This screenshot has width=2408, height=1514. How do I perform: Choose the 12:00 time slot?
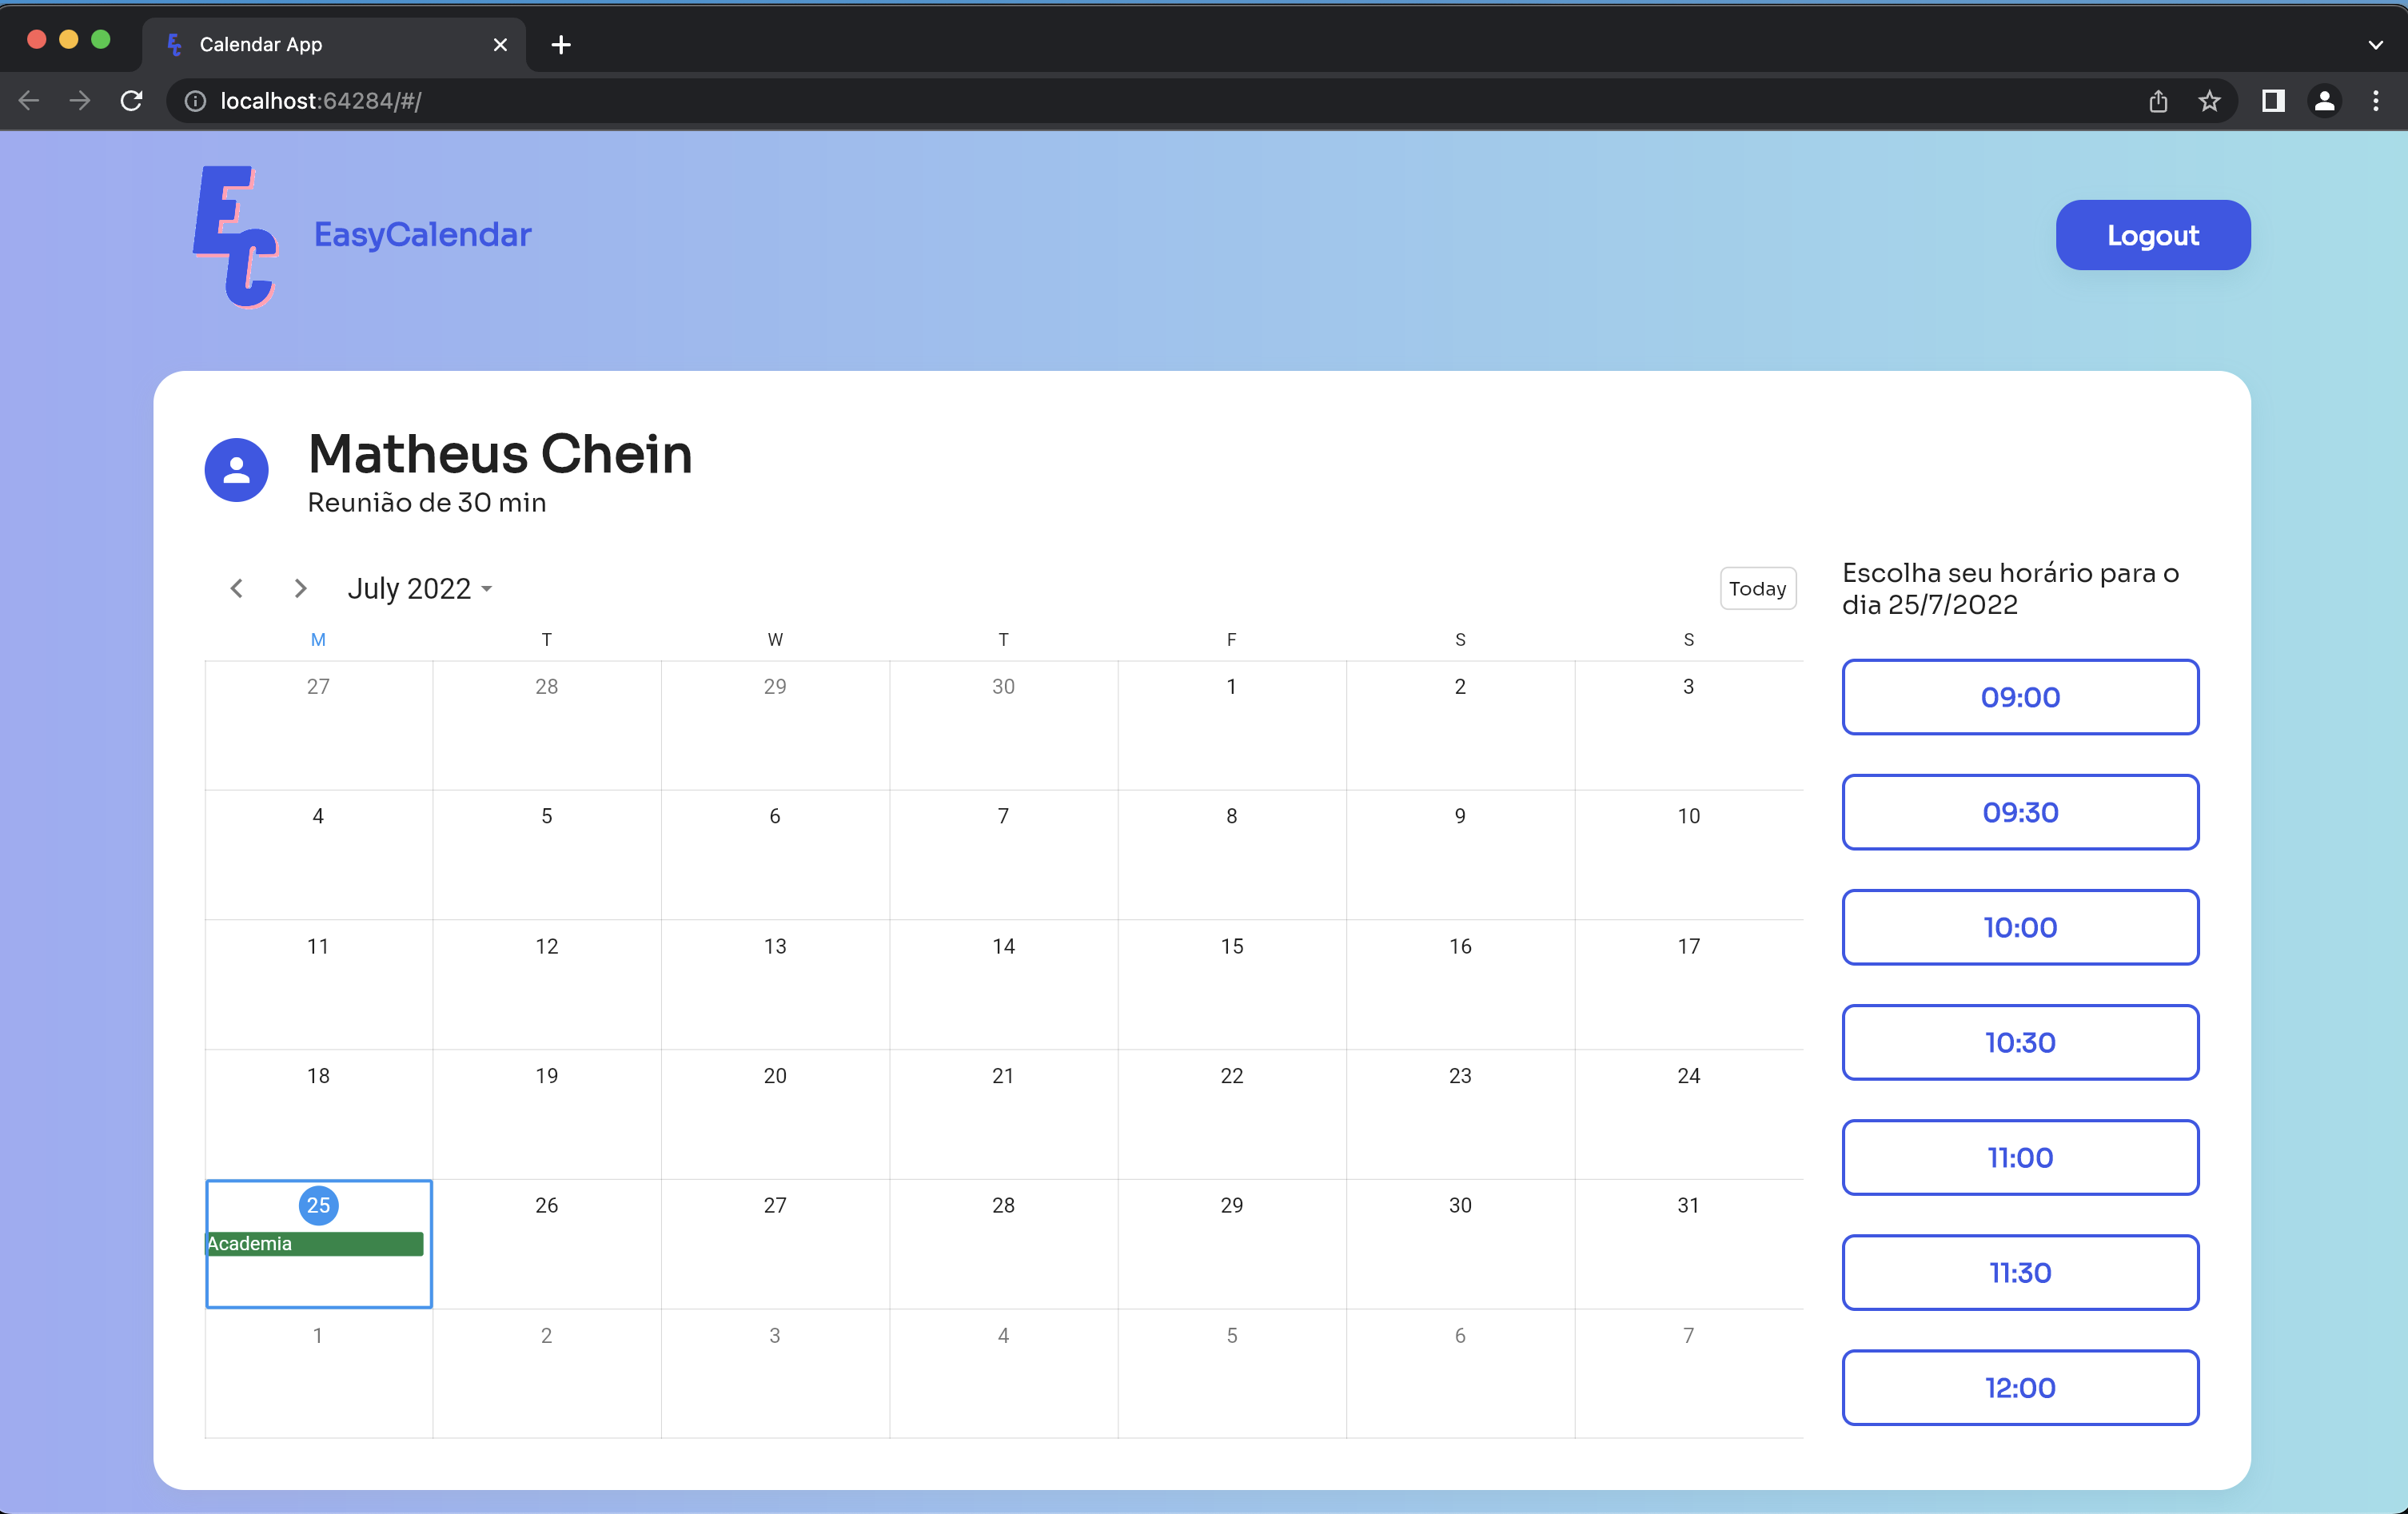pyautogui.click(x=2019, y=1387)
